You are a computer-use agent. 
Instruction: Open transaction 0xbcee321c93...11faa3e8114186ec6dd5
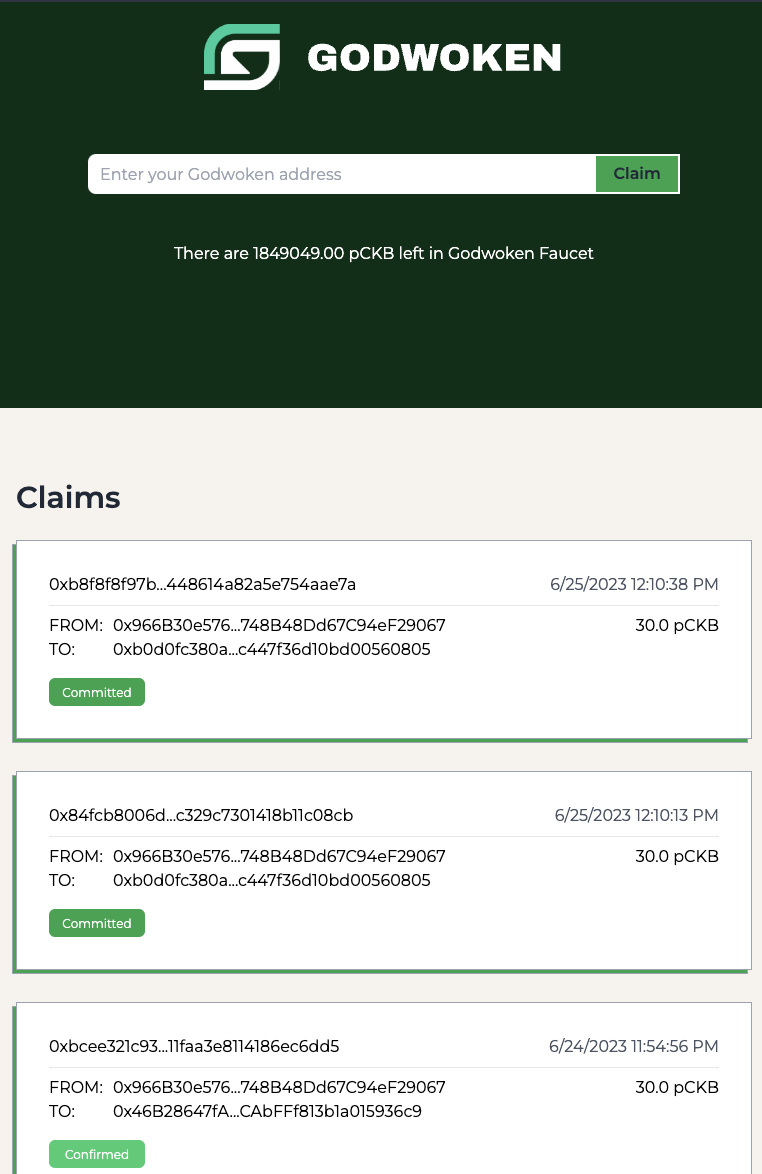(x=194, y=1046)
